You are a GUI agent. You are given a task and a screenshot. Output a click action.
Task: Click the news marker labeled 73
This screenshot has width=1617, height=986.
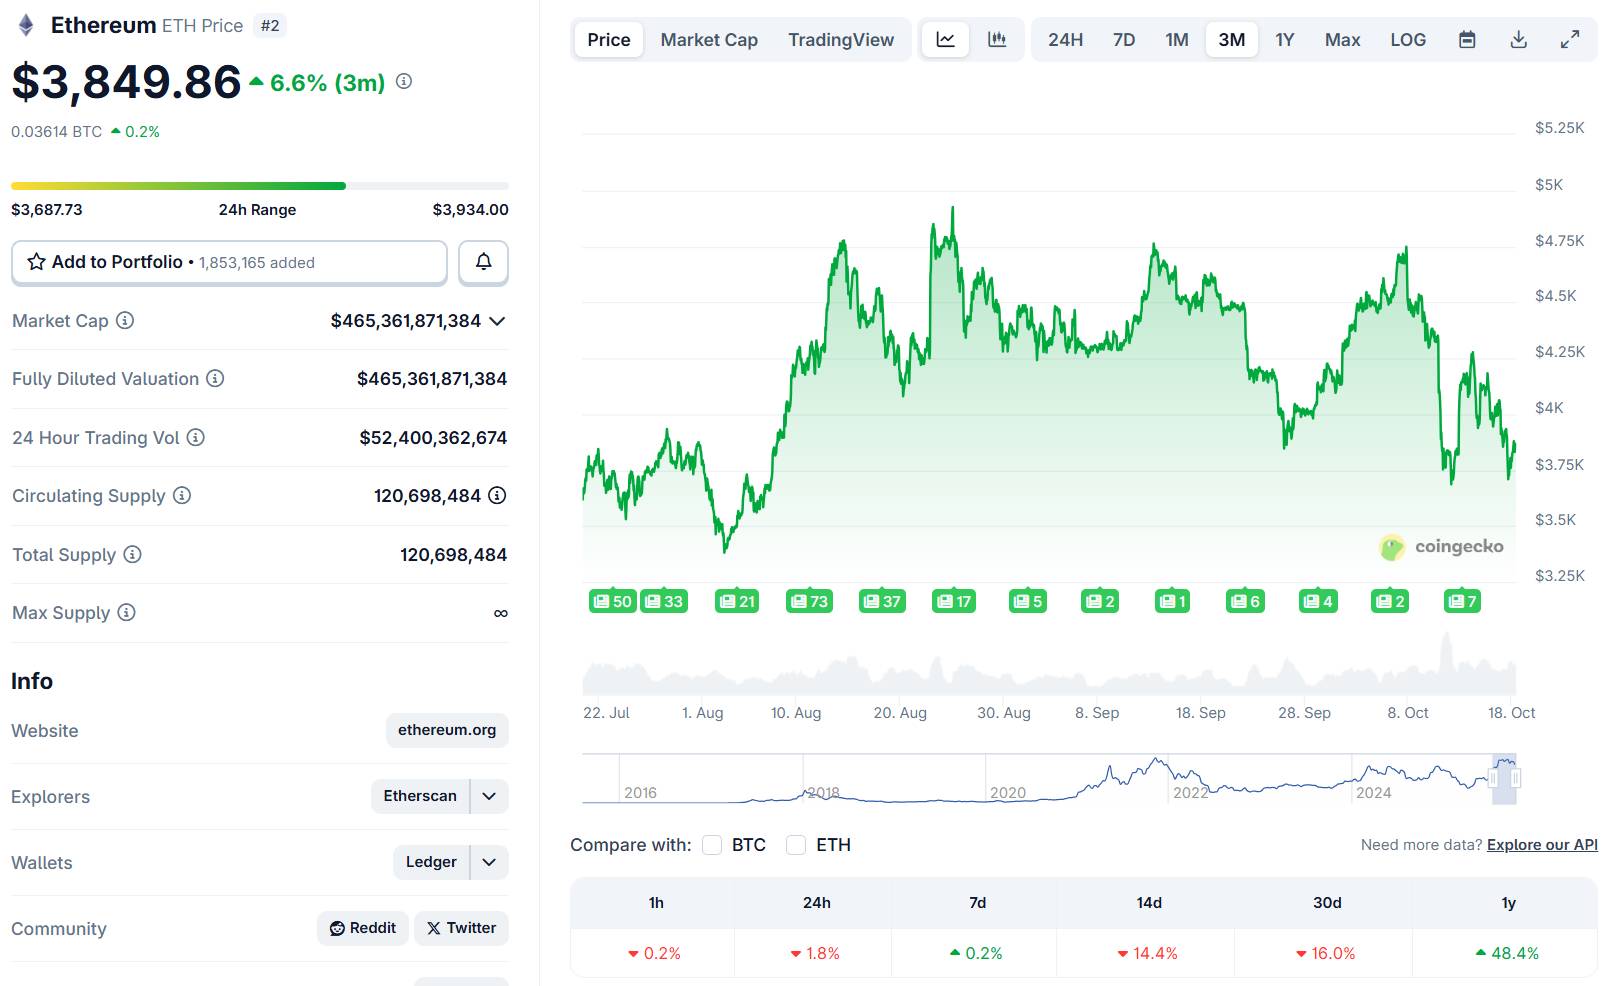point(809,601)
